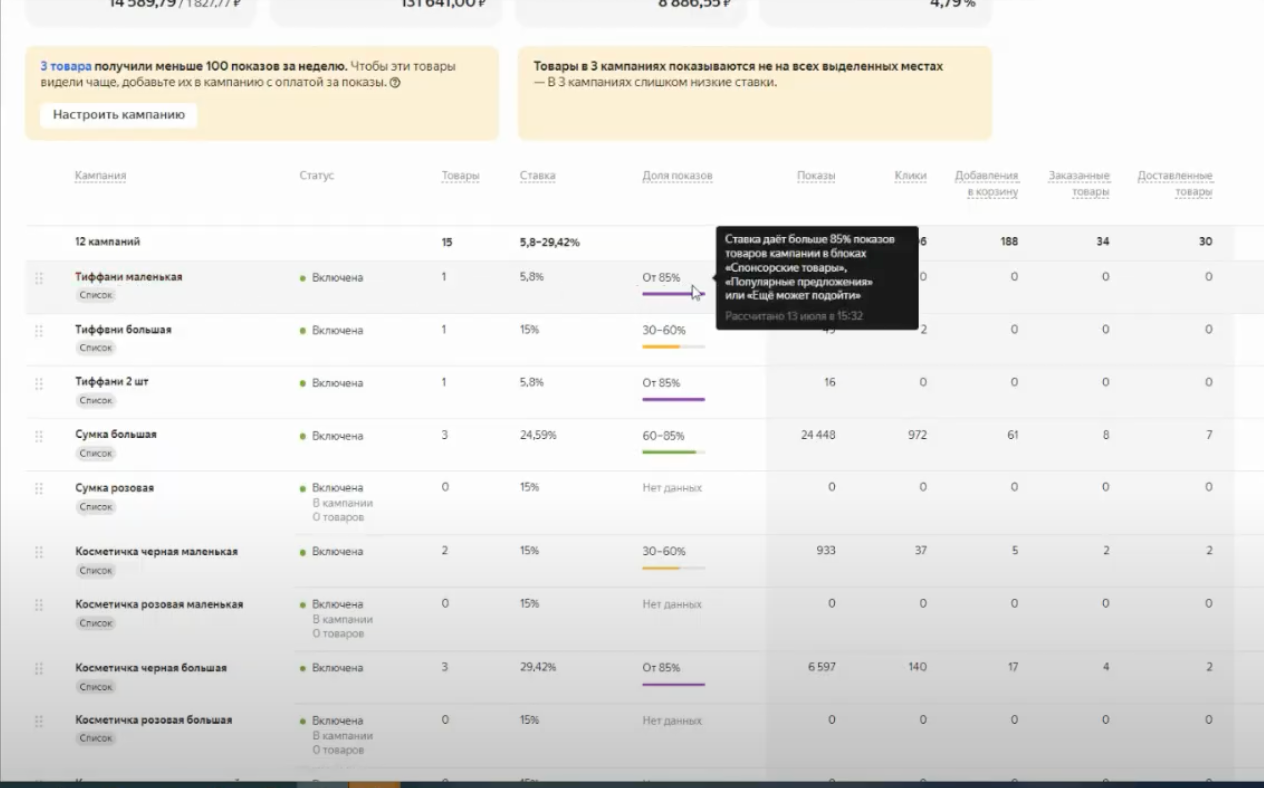The height and width of the screenshot is (788, 1264).
Task: Open campaign Косметичка розовая большая
Action: (153, 720)
